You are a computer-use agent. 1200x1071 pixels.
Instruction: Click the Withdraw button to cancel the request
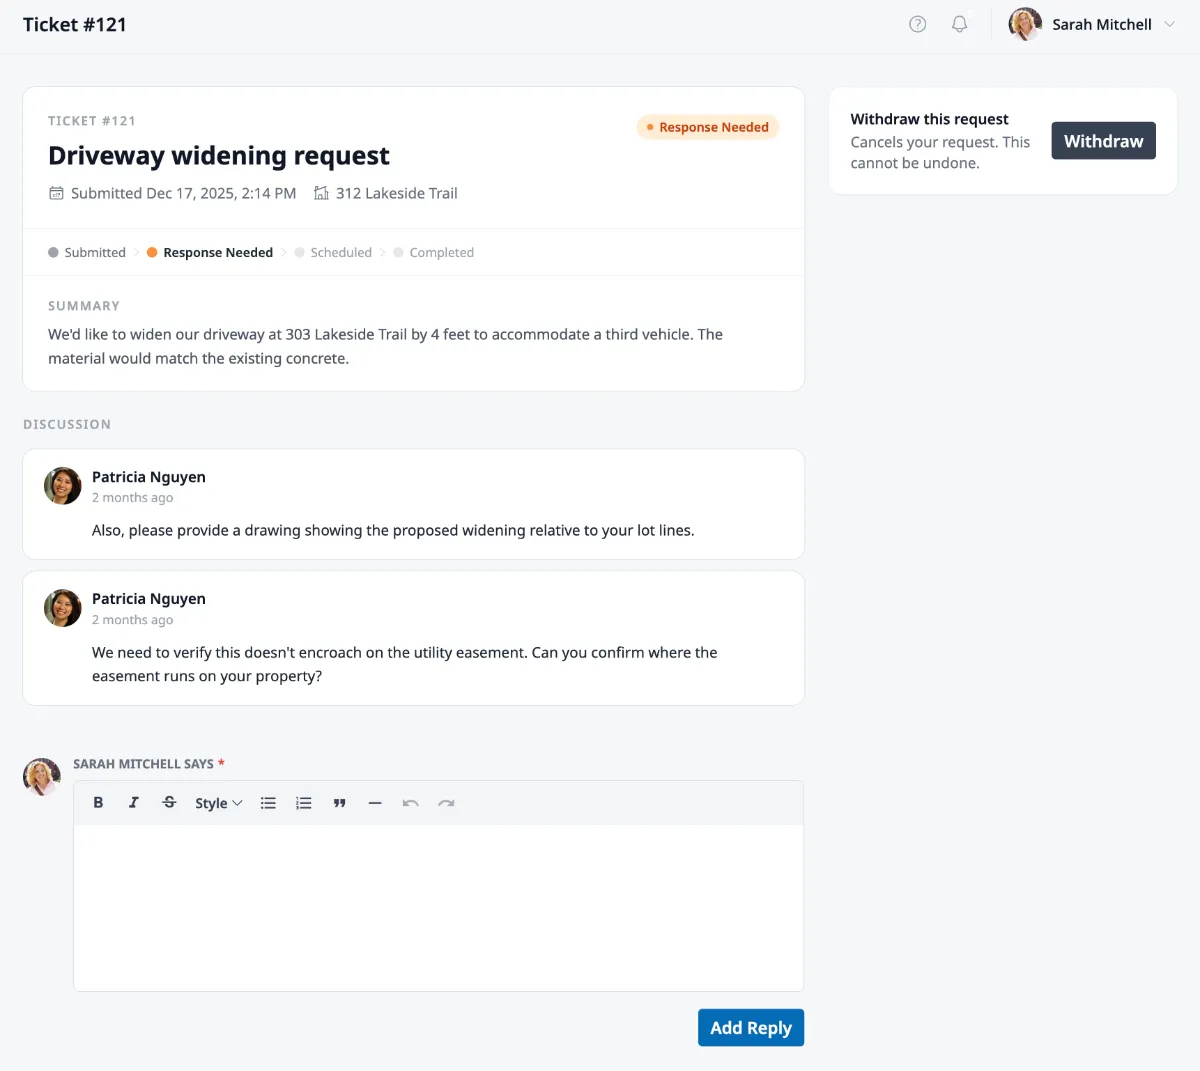pyautogui.click(x=1103, y=141)
